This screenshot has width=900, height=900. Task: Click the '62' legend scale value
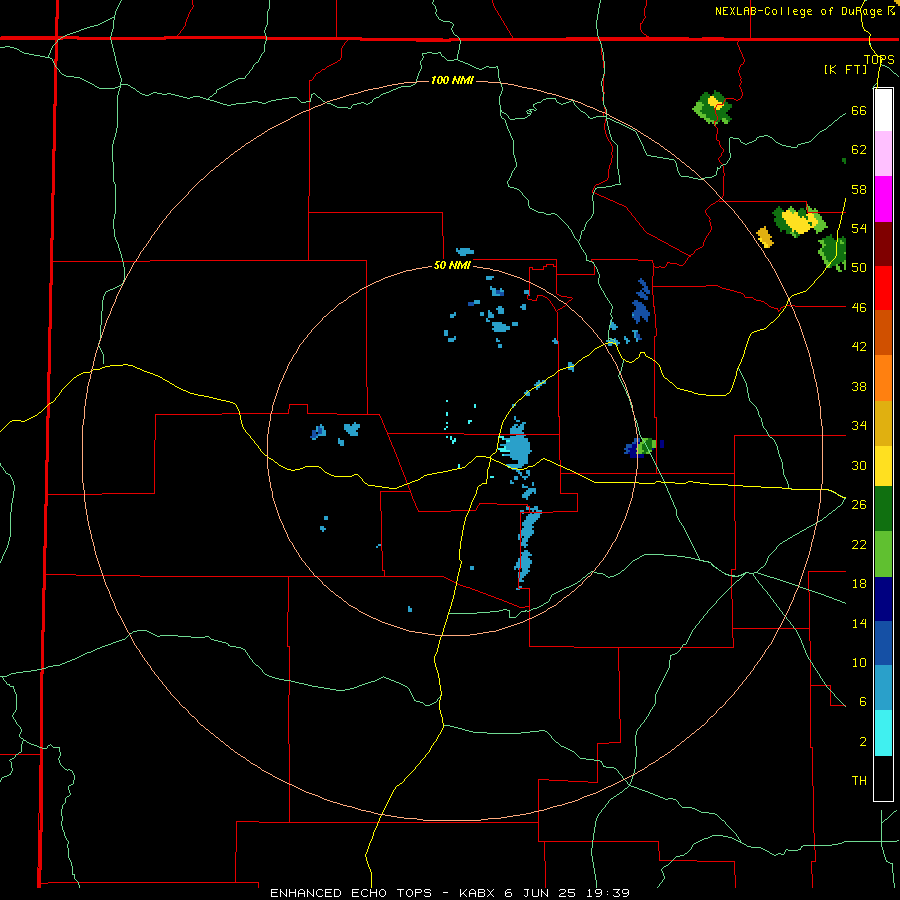[x=859, y=150]
